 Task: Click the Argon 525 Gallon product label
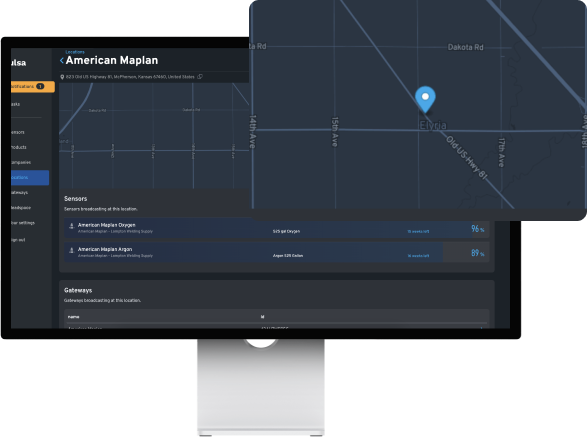point(288,256)
